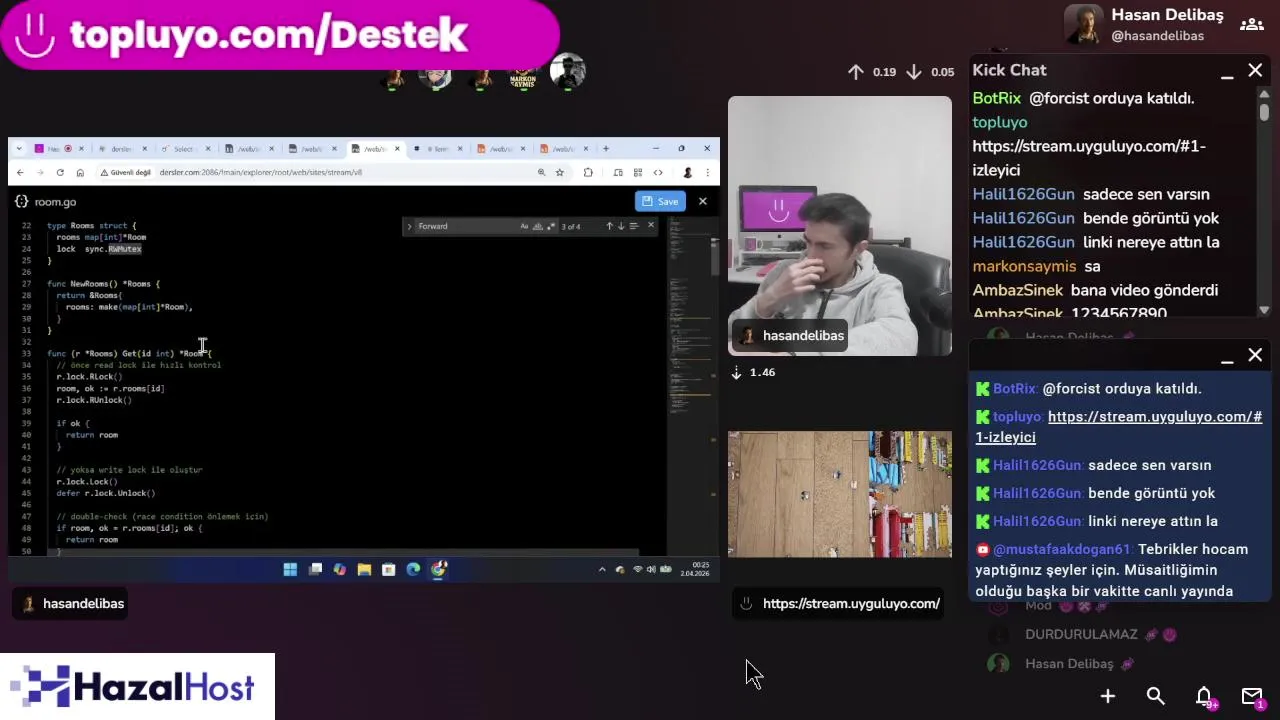Open notifications bell in the bottom bar
This screenshot has height=720, width=1280.
[1205, 696]
